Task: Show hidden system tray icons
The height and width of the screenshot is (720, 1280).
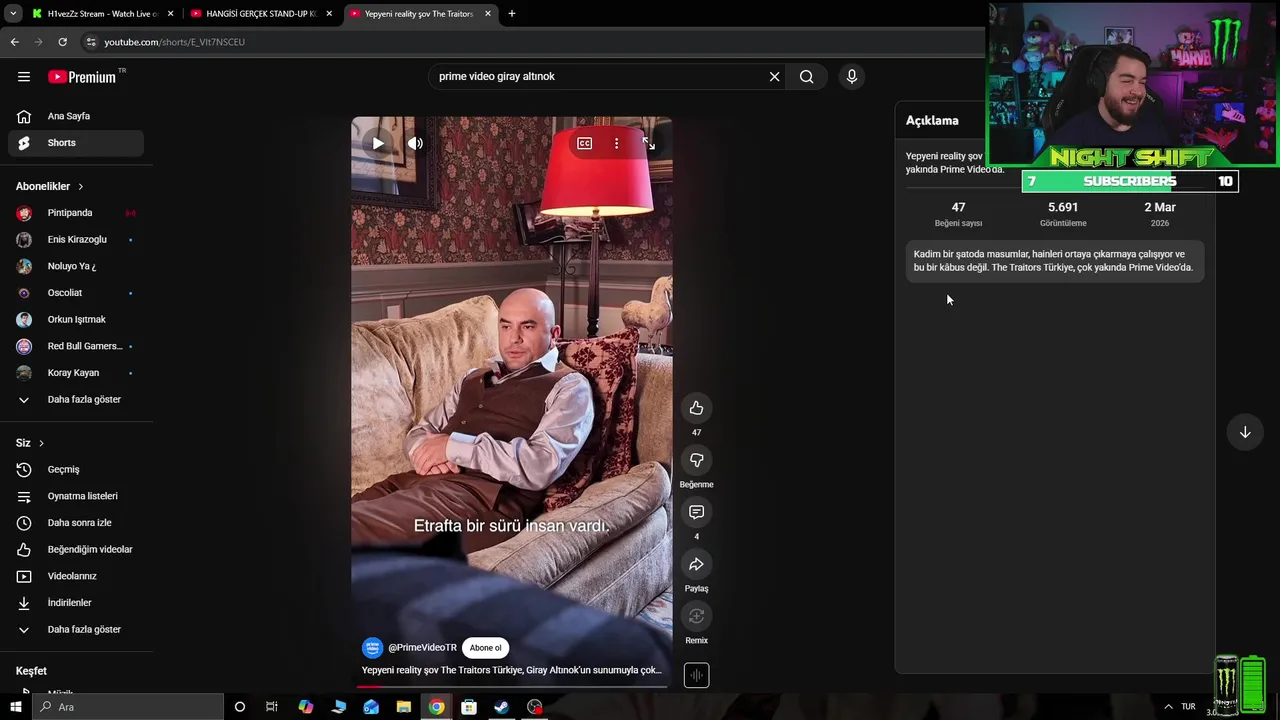Action: 1168,707
